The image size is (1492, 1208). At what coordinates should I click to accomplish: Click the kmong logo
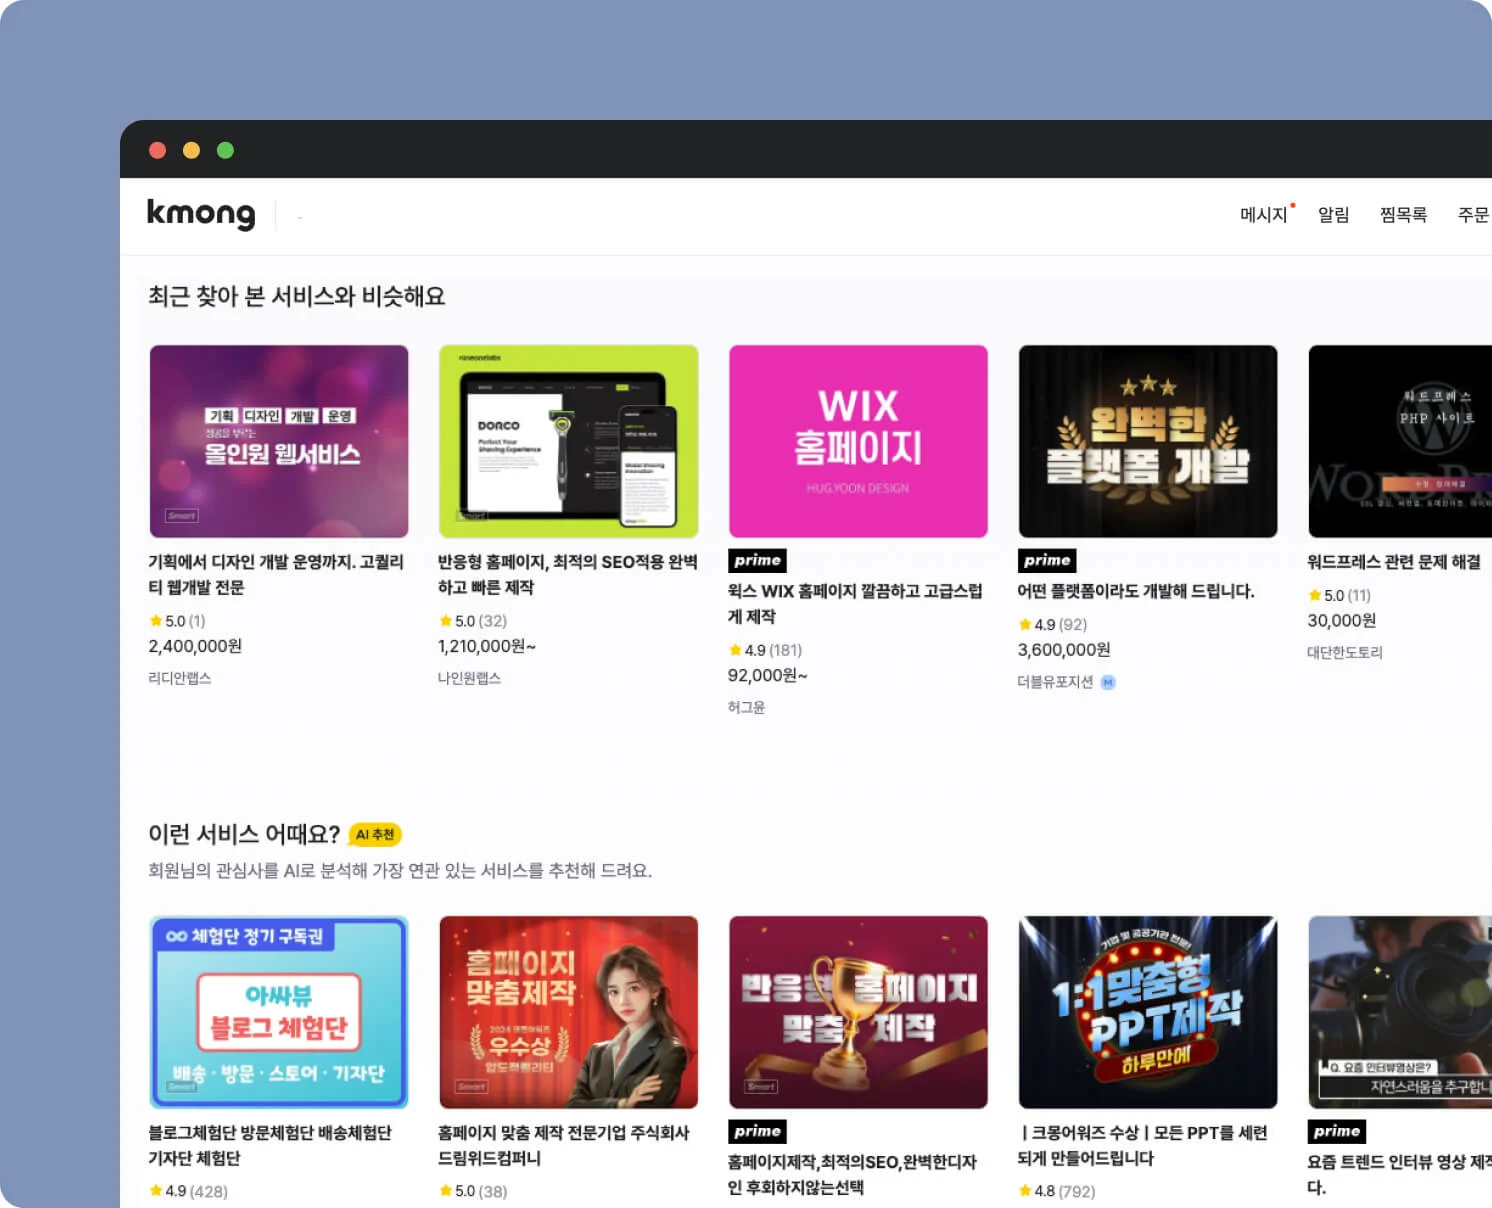(x=201, y=214)
